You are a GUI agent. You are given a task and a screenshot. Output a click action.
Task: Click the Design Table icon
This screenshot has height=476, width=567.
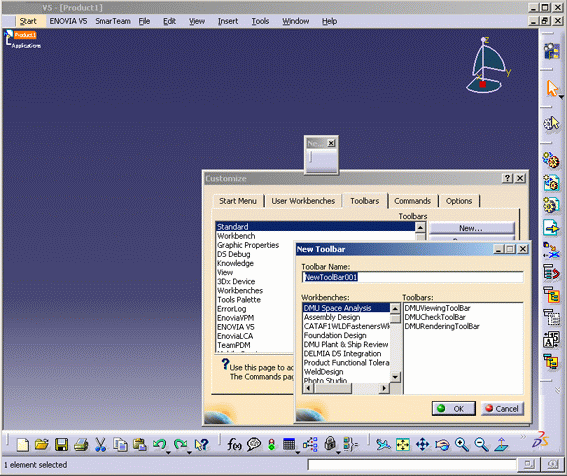(x=289, y=444)
